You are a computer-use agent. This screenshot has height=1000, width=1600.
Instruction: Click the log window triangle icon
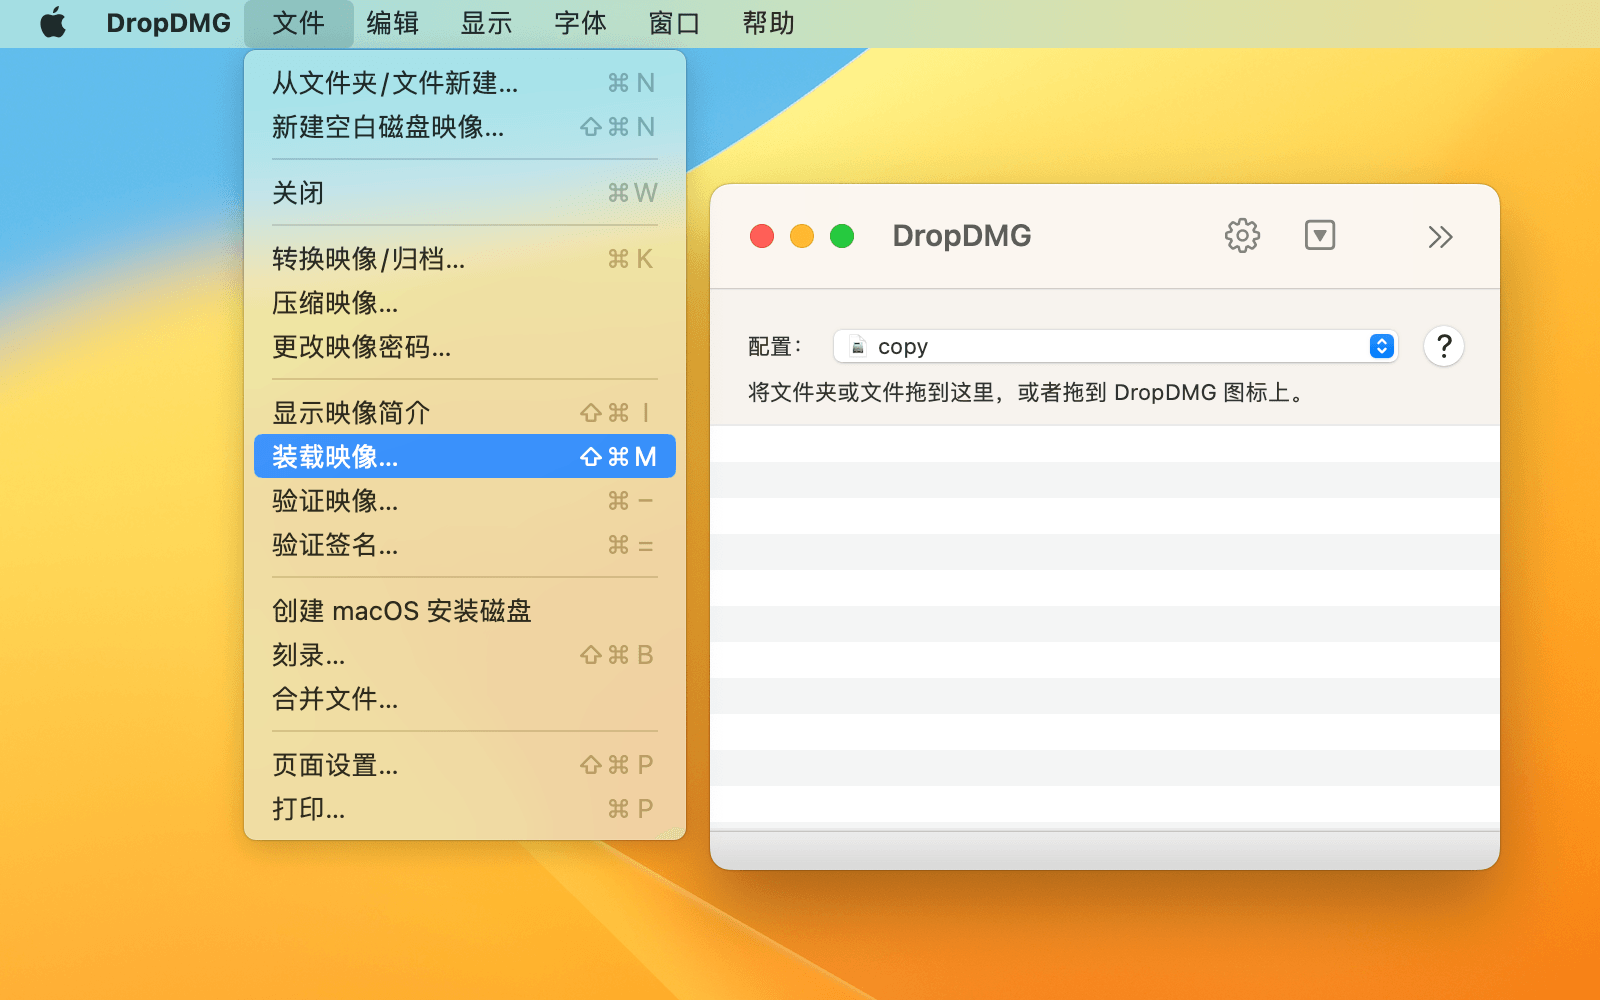[x=1320, y=236]
